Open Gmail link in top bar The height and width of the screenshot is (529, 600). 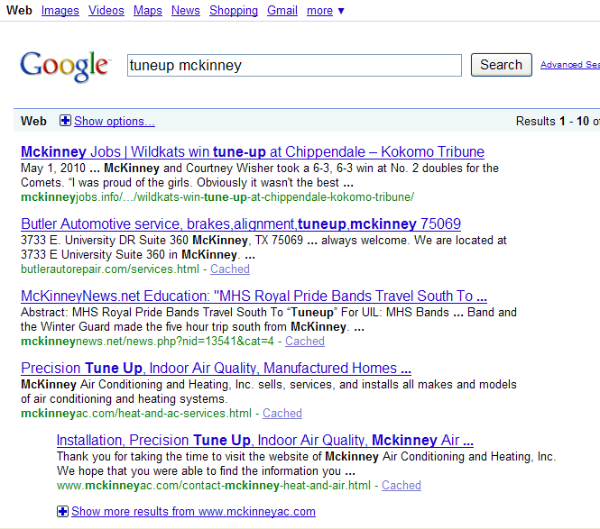282,10
